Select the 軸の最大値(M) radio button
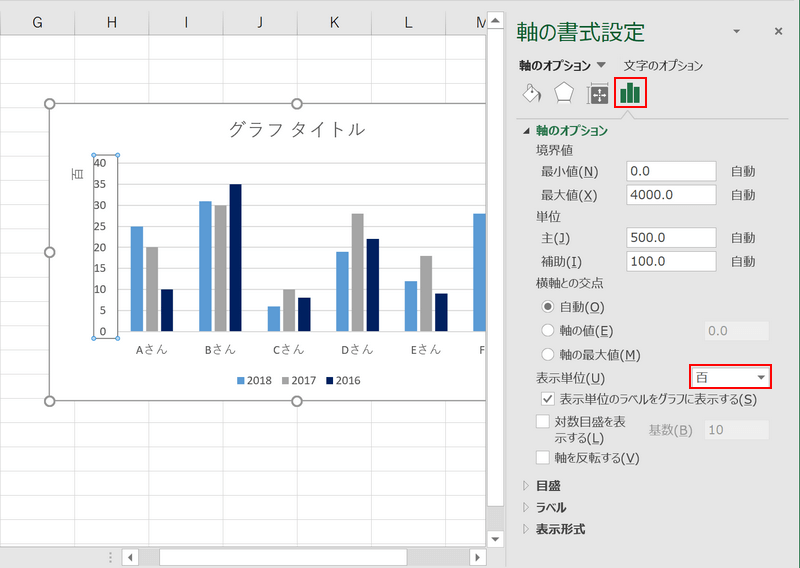The height and width of the screenshot is (568, 800). [x=547, y=354]
